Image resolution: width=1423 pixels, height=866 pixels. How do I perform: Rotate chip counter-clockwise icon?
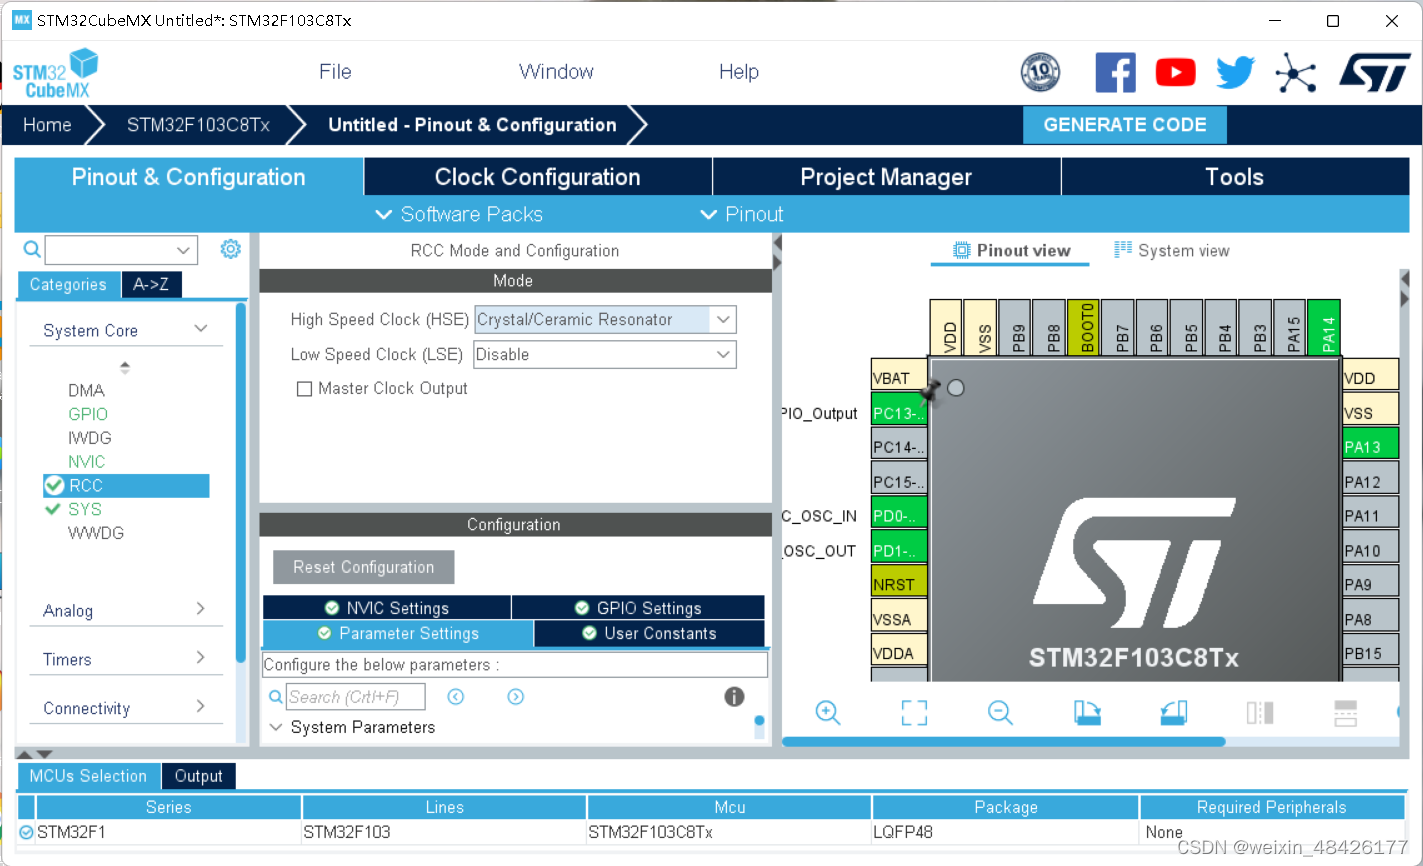point(1174,712)
